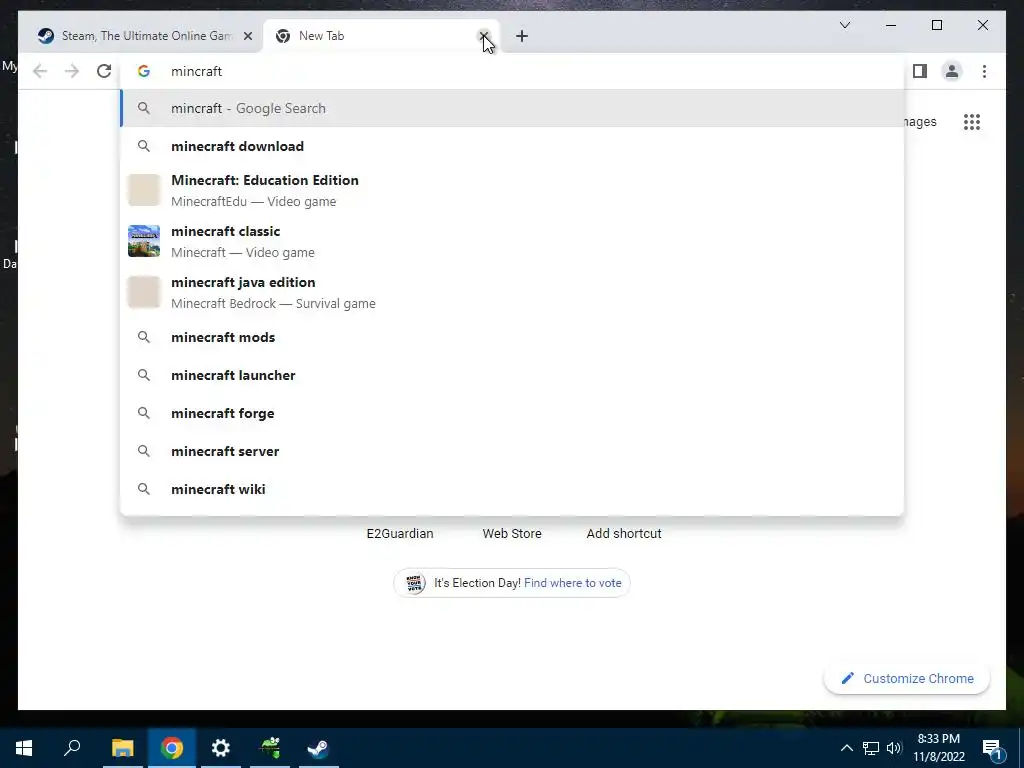Select 'minecraft server' suggestion

tap(511, 451)
